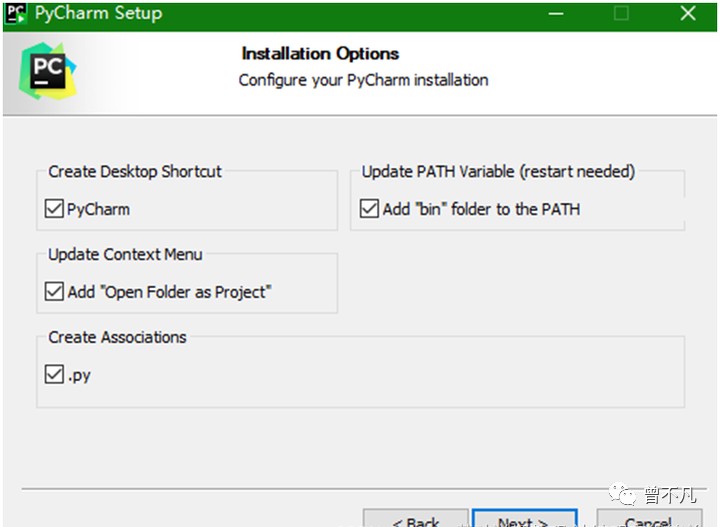Click the WeChat watermark icon
The width and height of the screenshot is (720, 527).
(x=622, y=494)
